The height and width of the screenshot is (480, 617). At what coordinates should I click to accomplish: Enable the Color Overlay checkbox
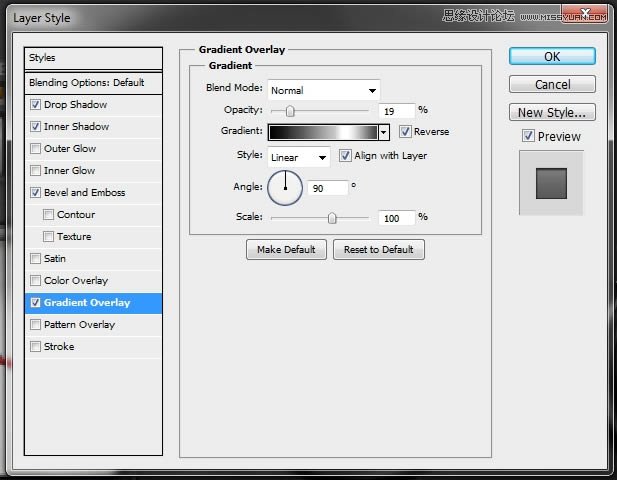click(35, 281)
